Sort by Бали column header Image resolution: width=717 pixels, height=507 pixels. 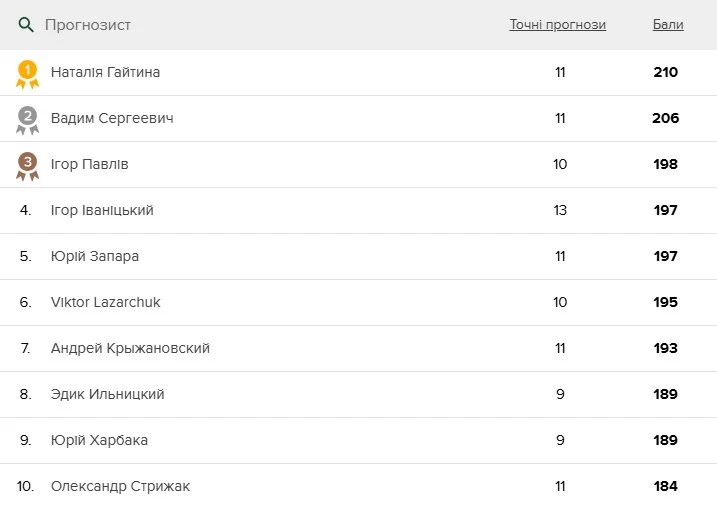click(668, 25)
